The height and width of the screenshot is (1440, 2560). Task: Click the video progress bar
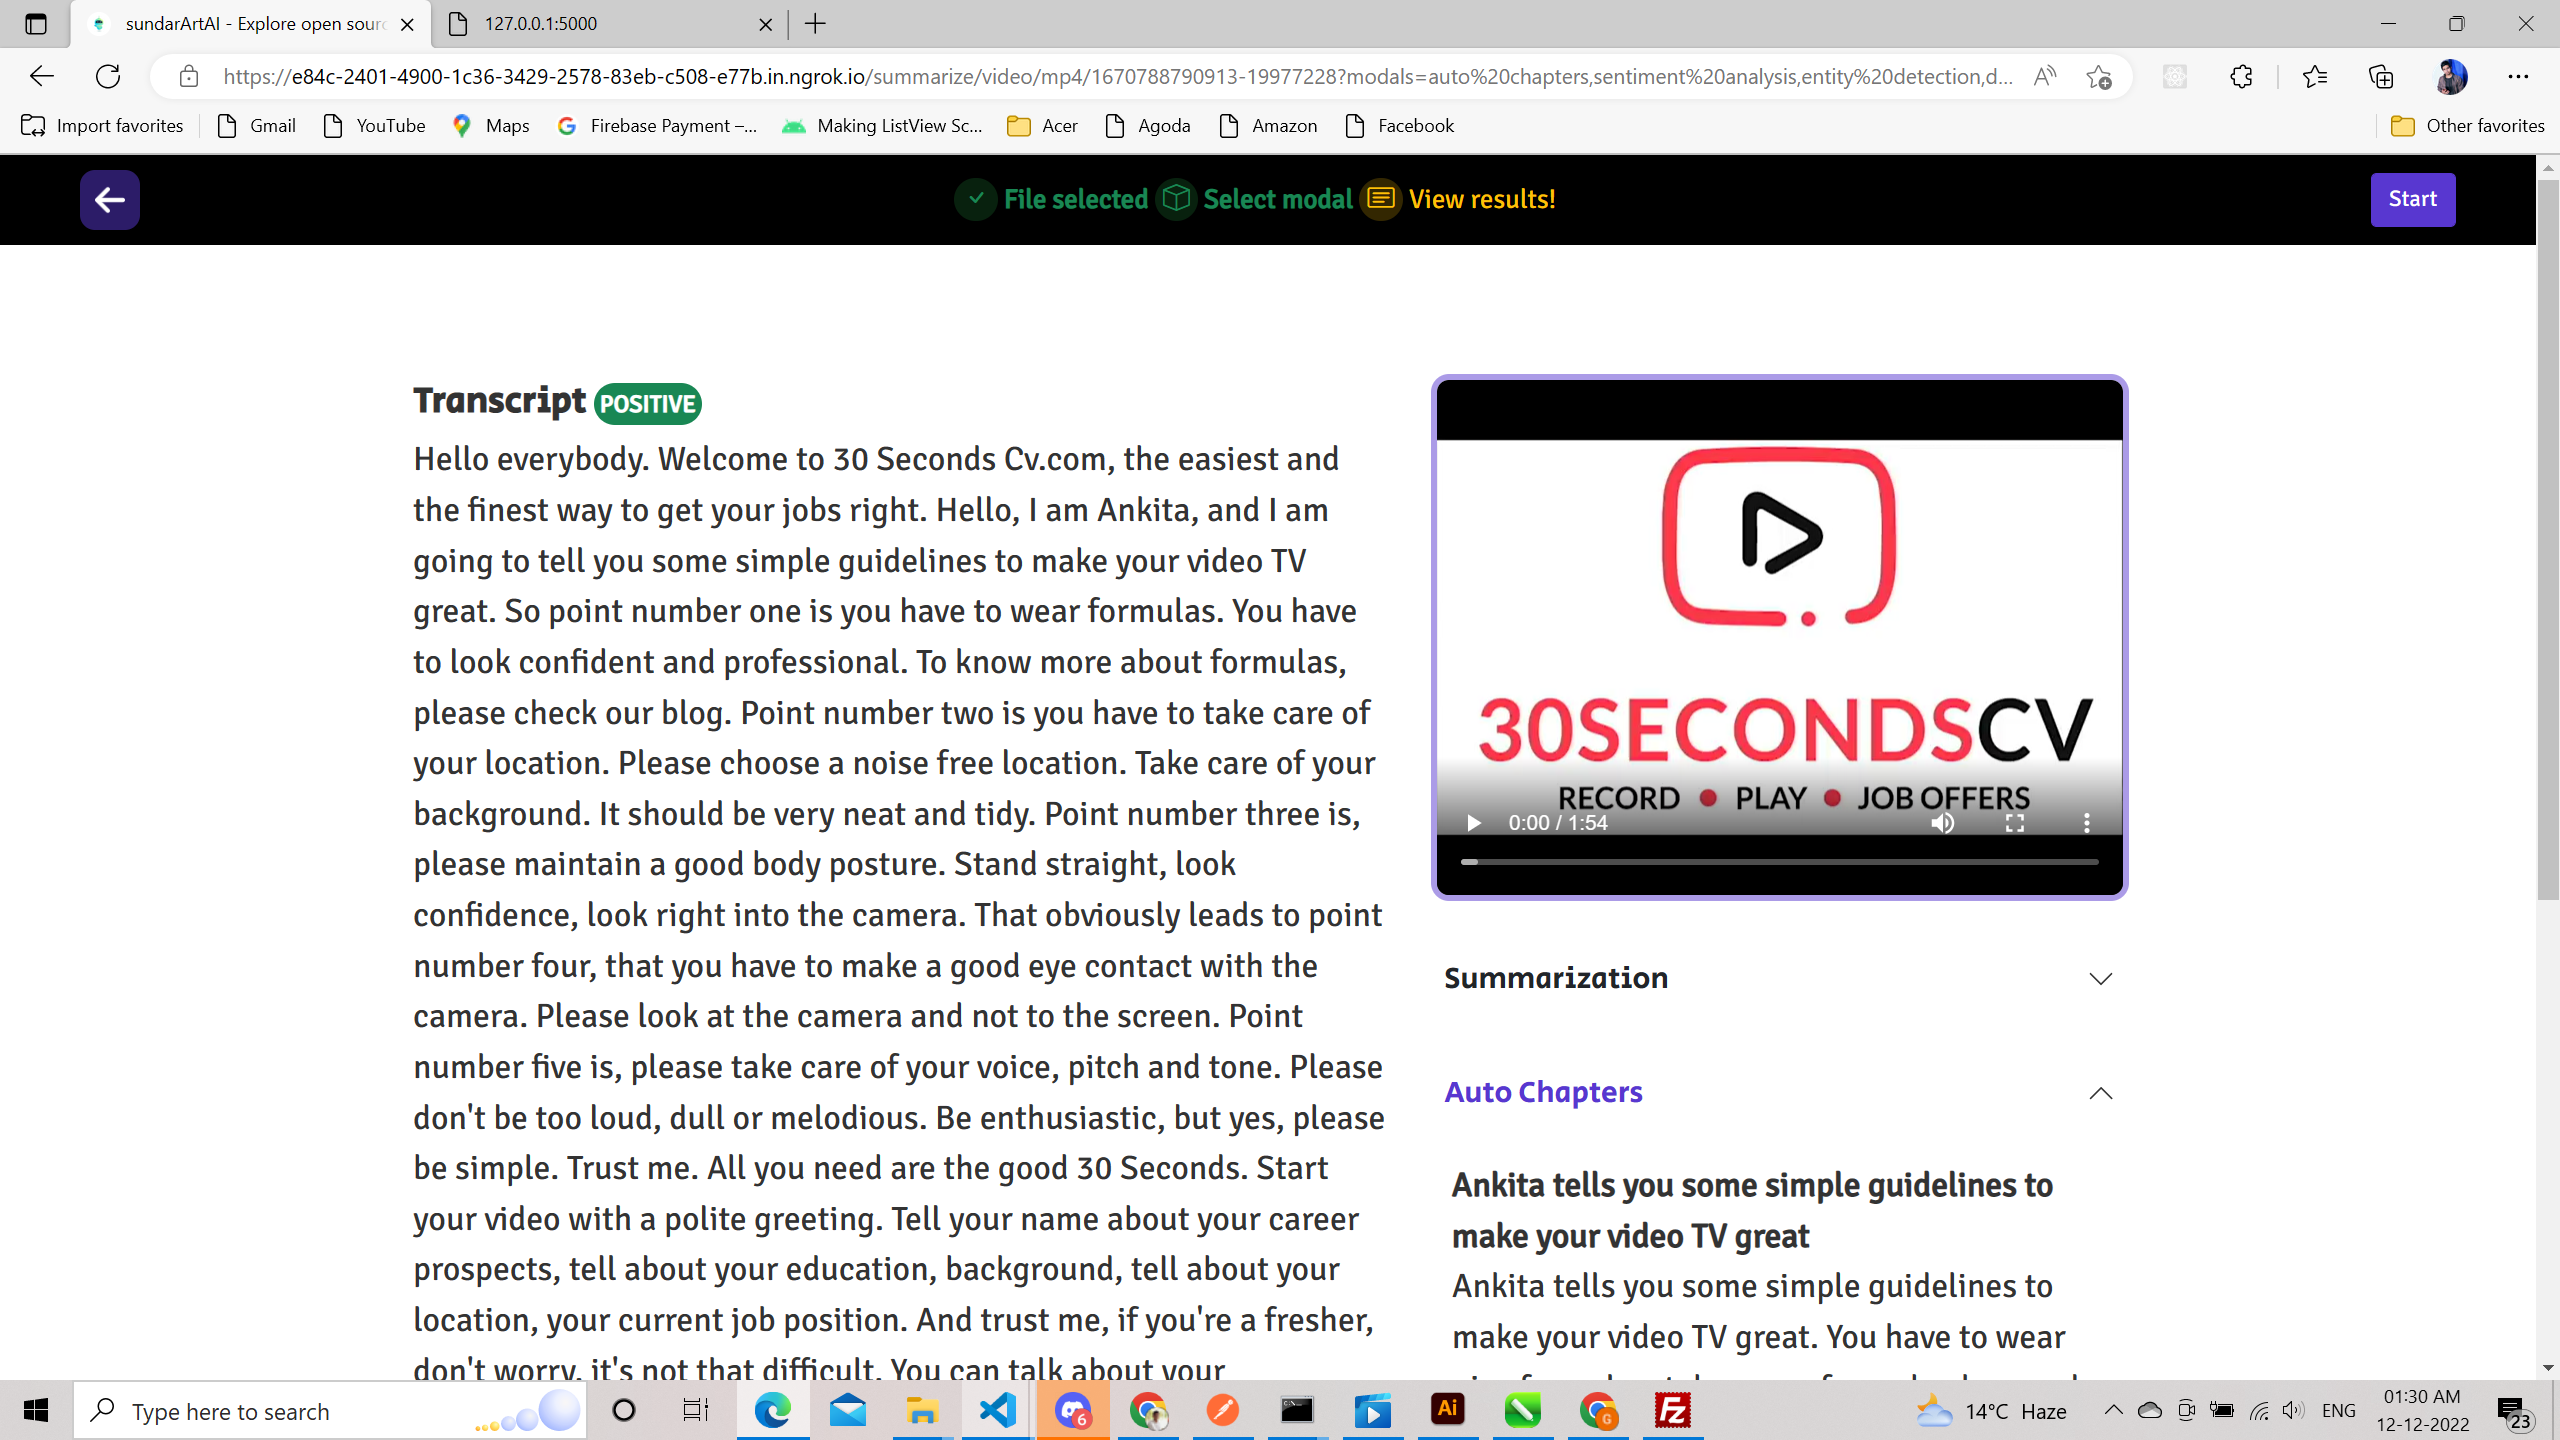pos(1780,861)
